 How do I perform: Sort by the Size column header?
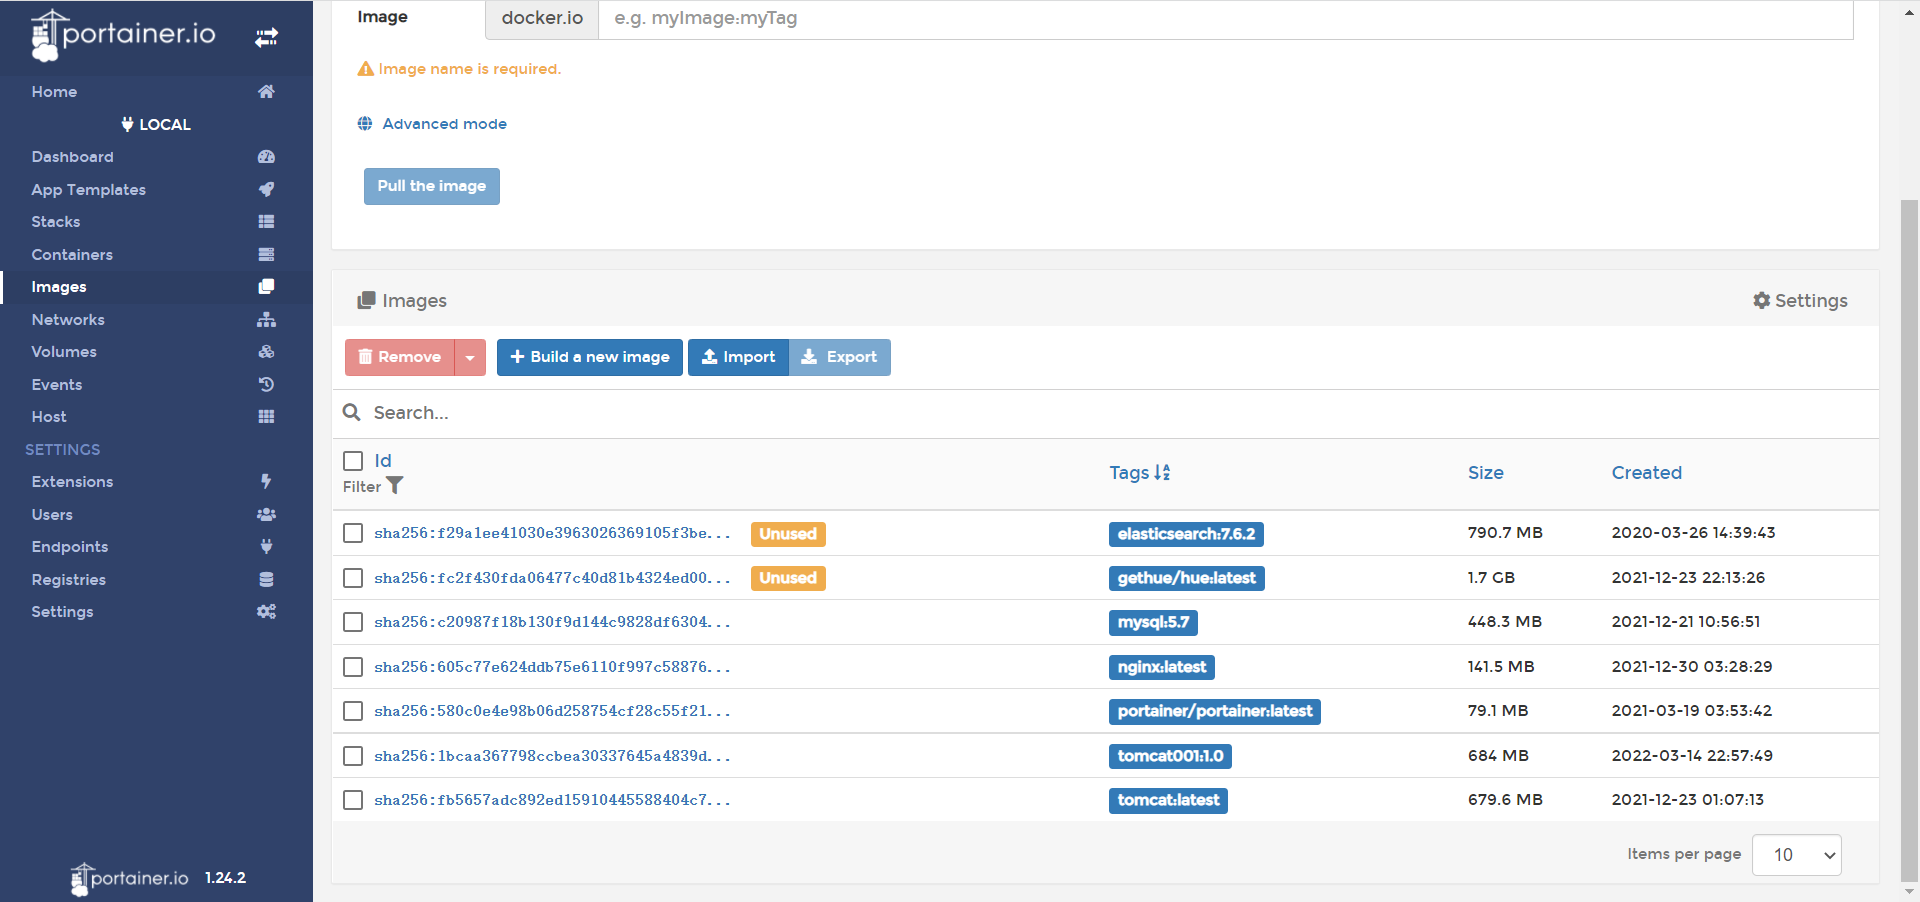click(x=1485, y=473)
